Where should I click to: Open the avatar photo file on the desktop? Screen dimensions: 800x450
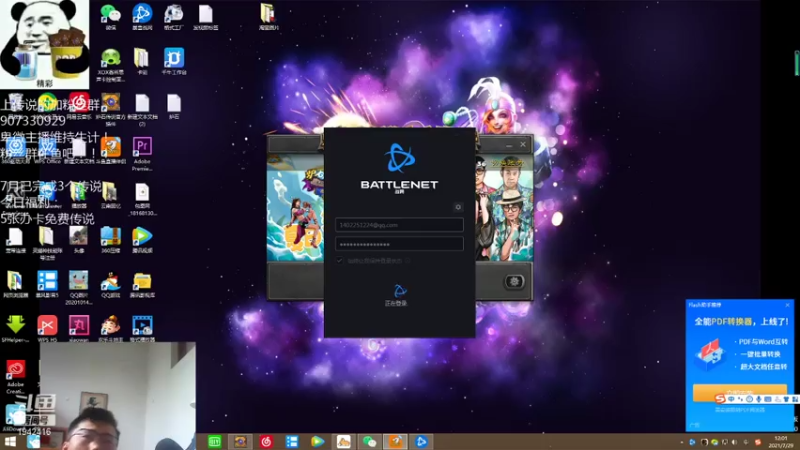79,240
